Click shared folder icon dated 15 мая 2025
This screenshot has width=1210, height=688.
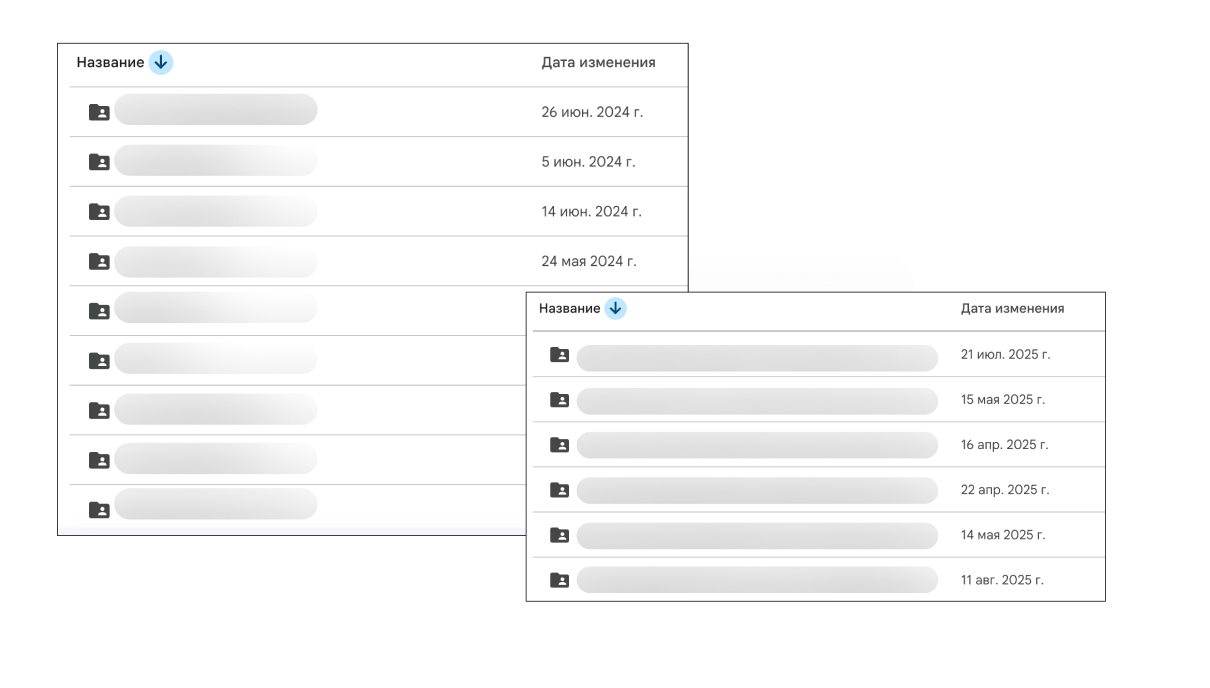[x=560, y=400]
